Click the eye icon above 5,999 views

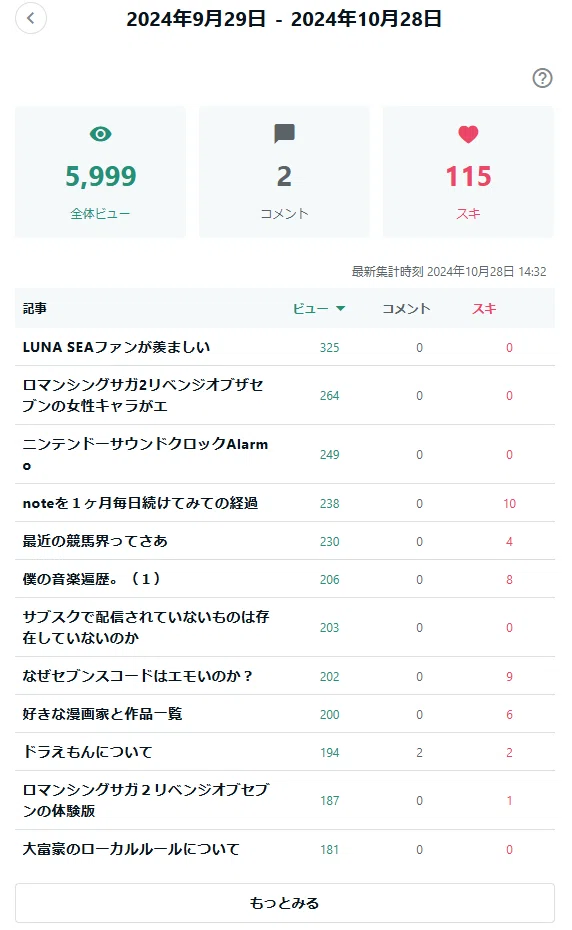(x=100, y=134)
